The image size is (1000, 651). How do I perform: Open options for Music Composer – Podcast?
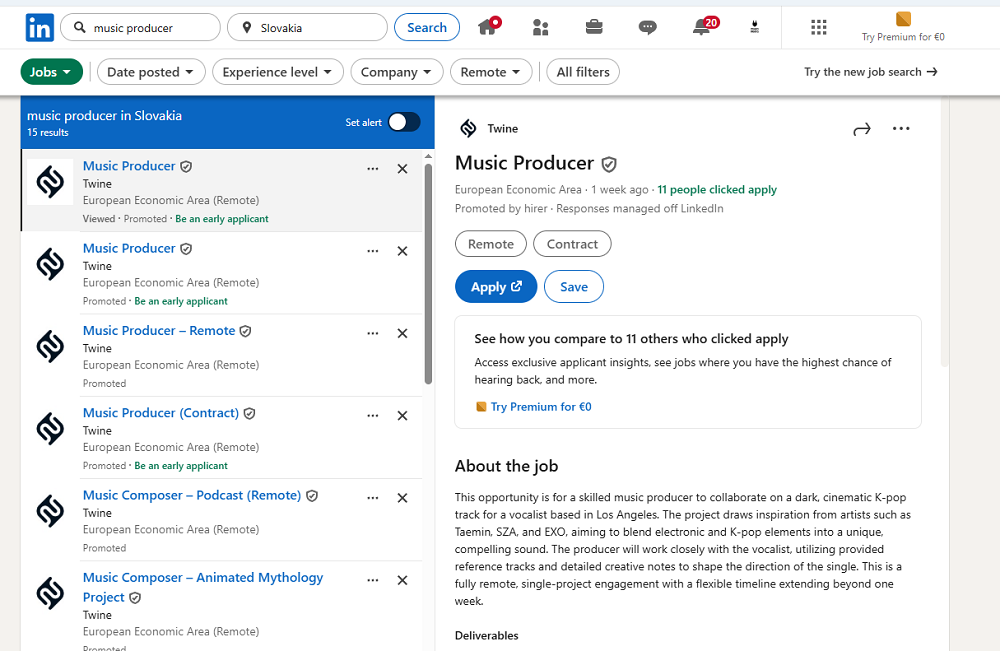(372, 498)
